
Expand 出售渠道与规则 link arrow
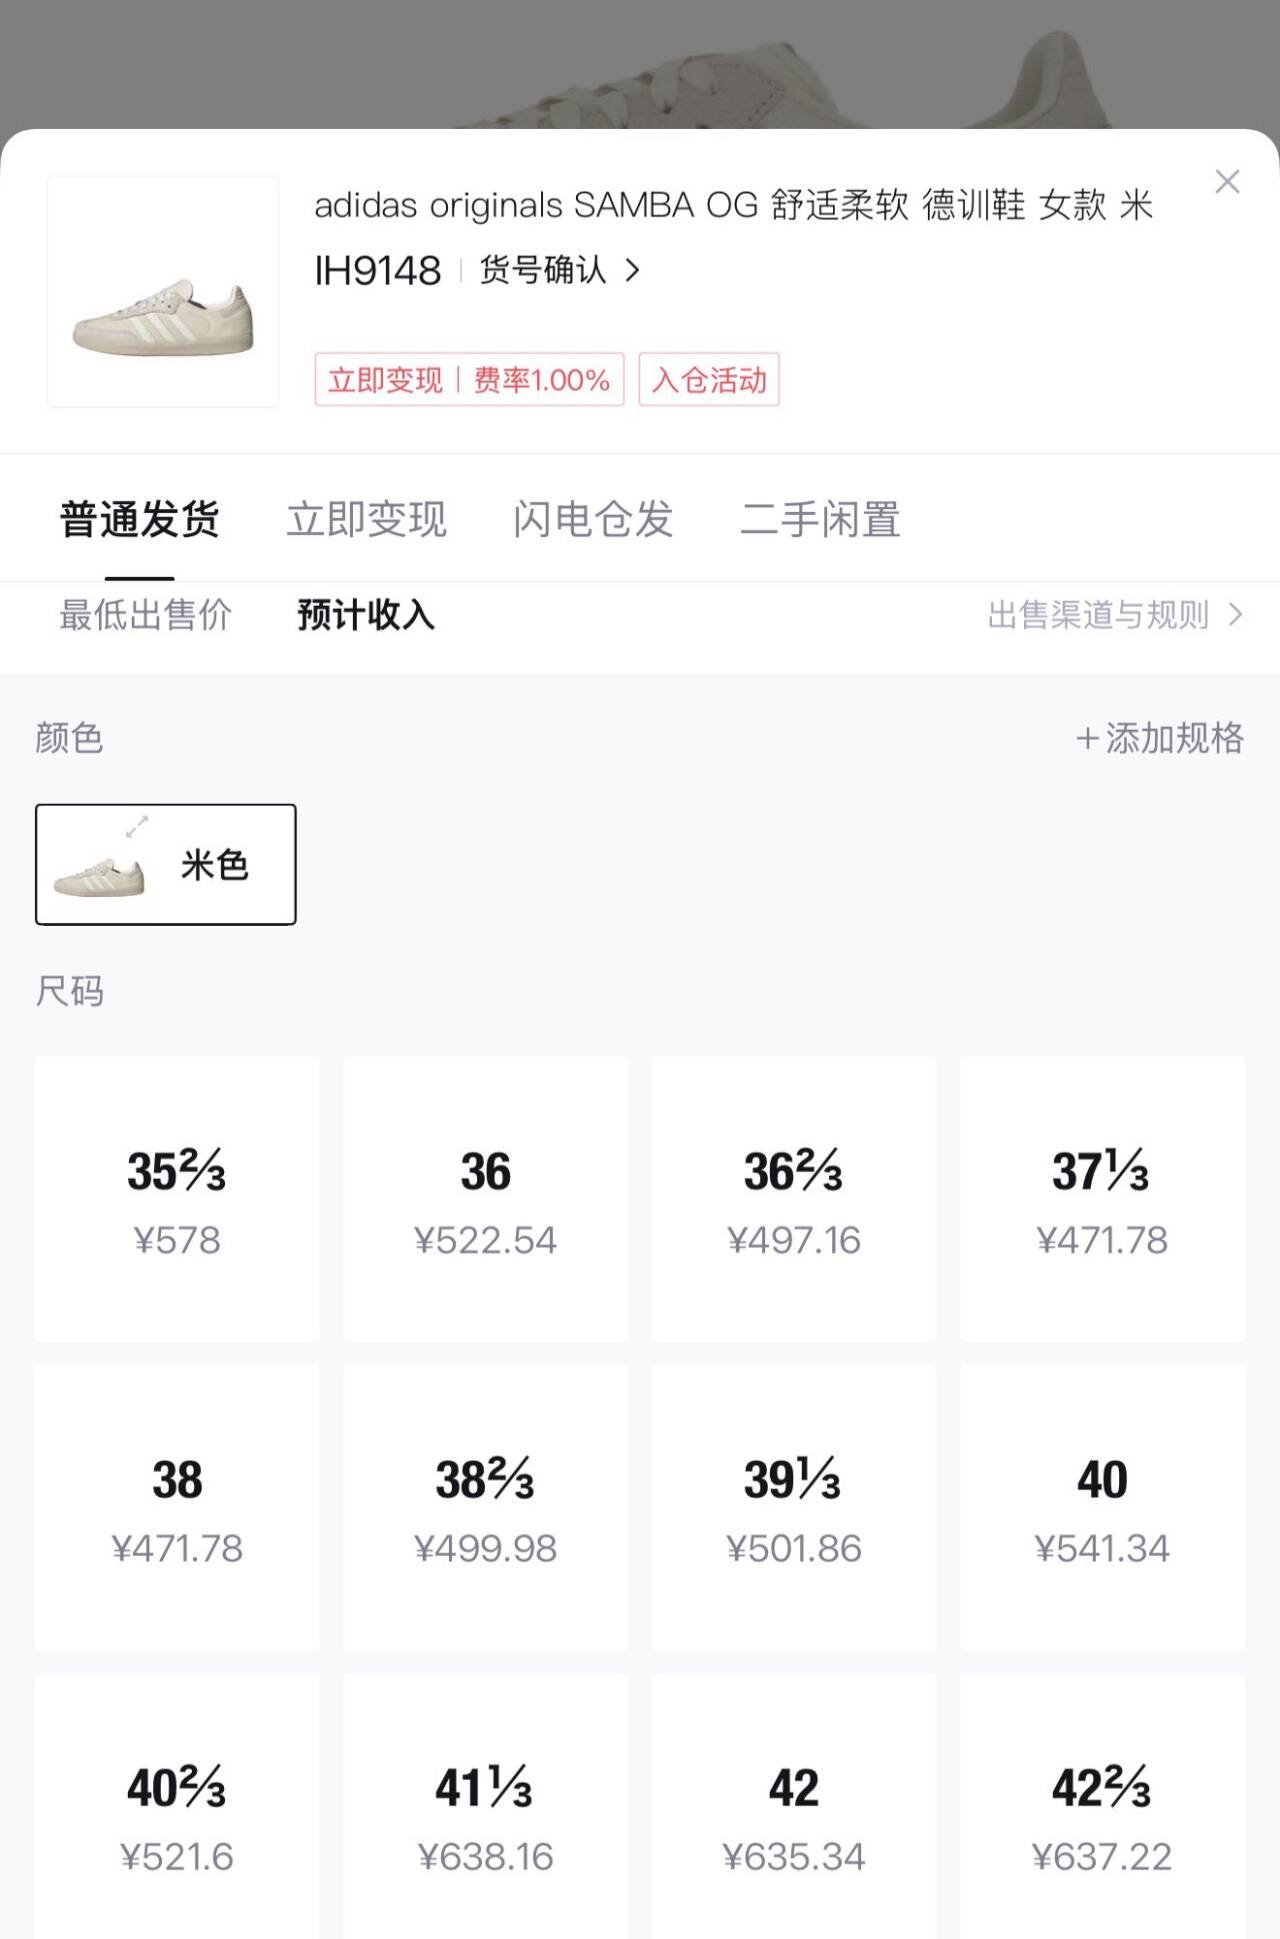point(1235,614)
